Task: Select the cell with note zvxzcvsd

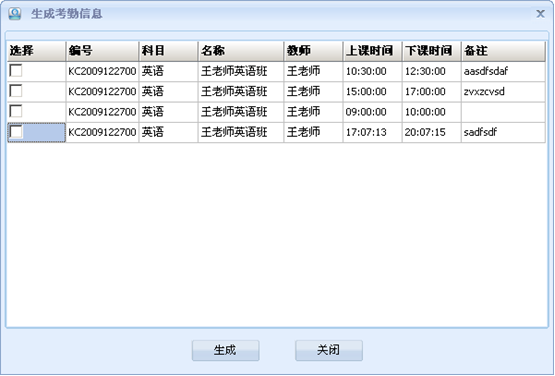Action: pyautogui.click(x=503, y=92)
